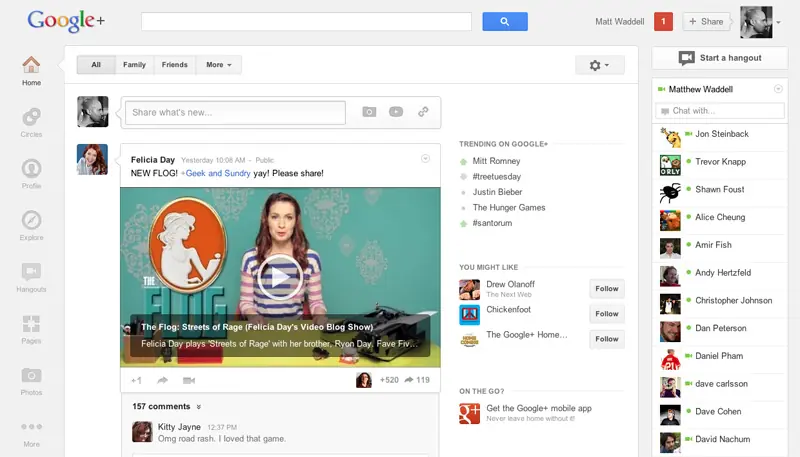The width and height of the screenshot is (800, 457).
Task: Click Get the Google+ mobile app link
Action: click(539, 408)
